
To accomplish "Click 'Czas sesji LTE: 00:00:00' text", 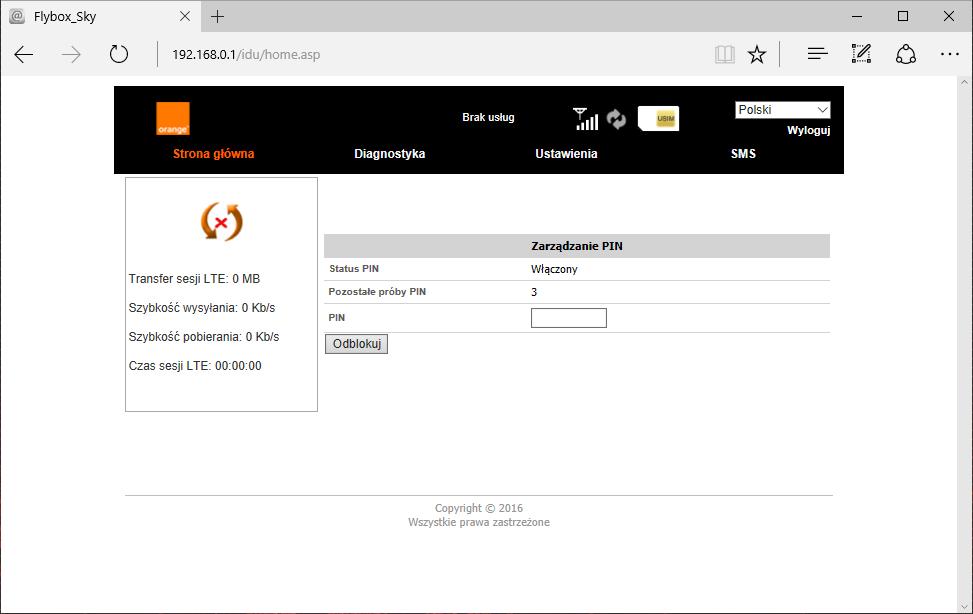I will [195, 366].
